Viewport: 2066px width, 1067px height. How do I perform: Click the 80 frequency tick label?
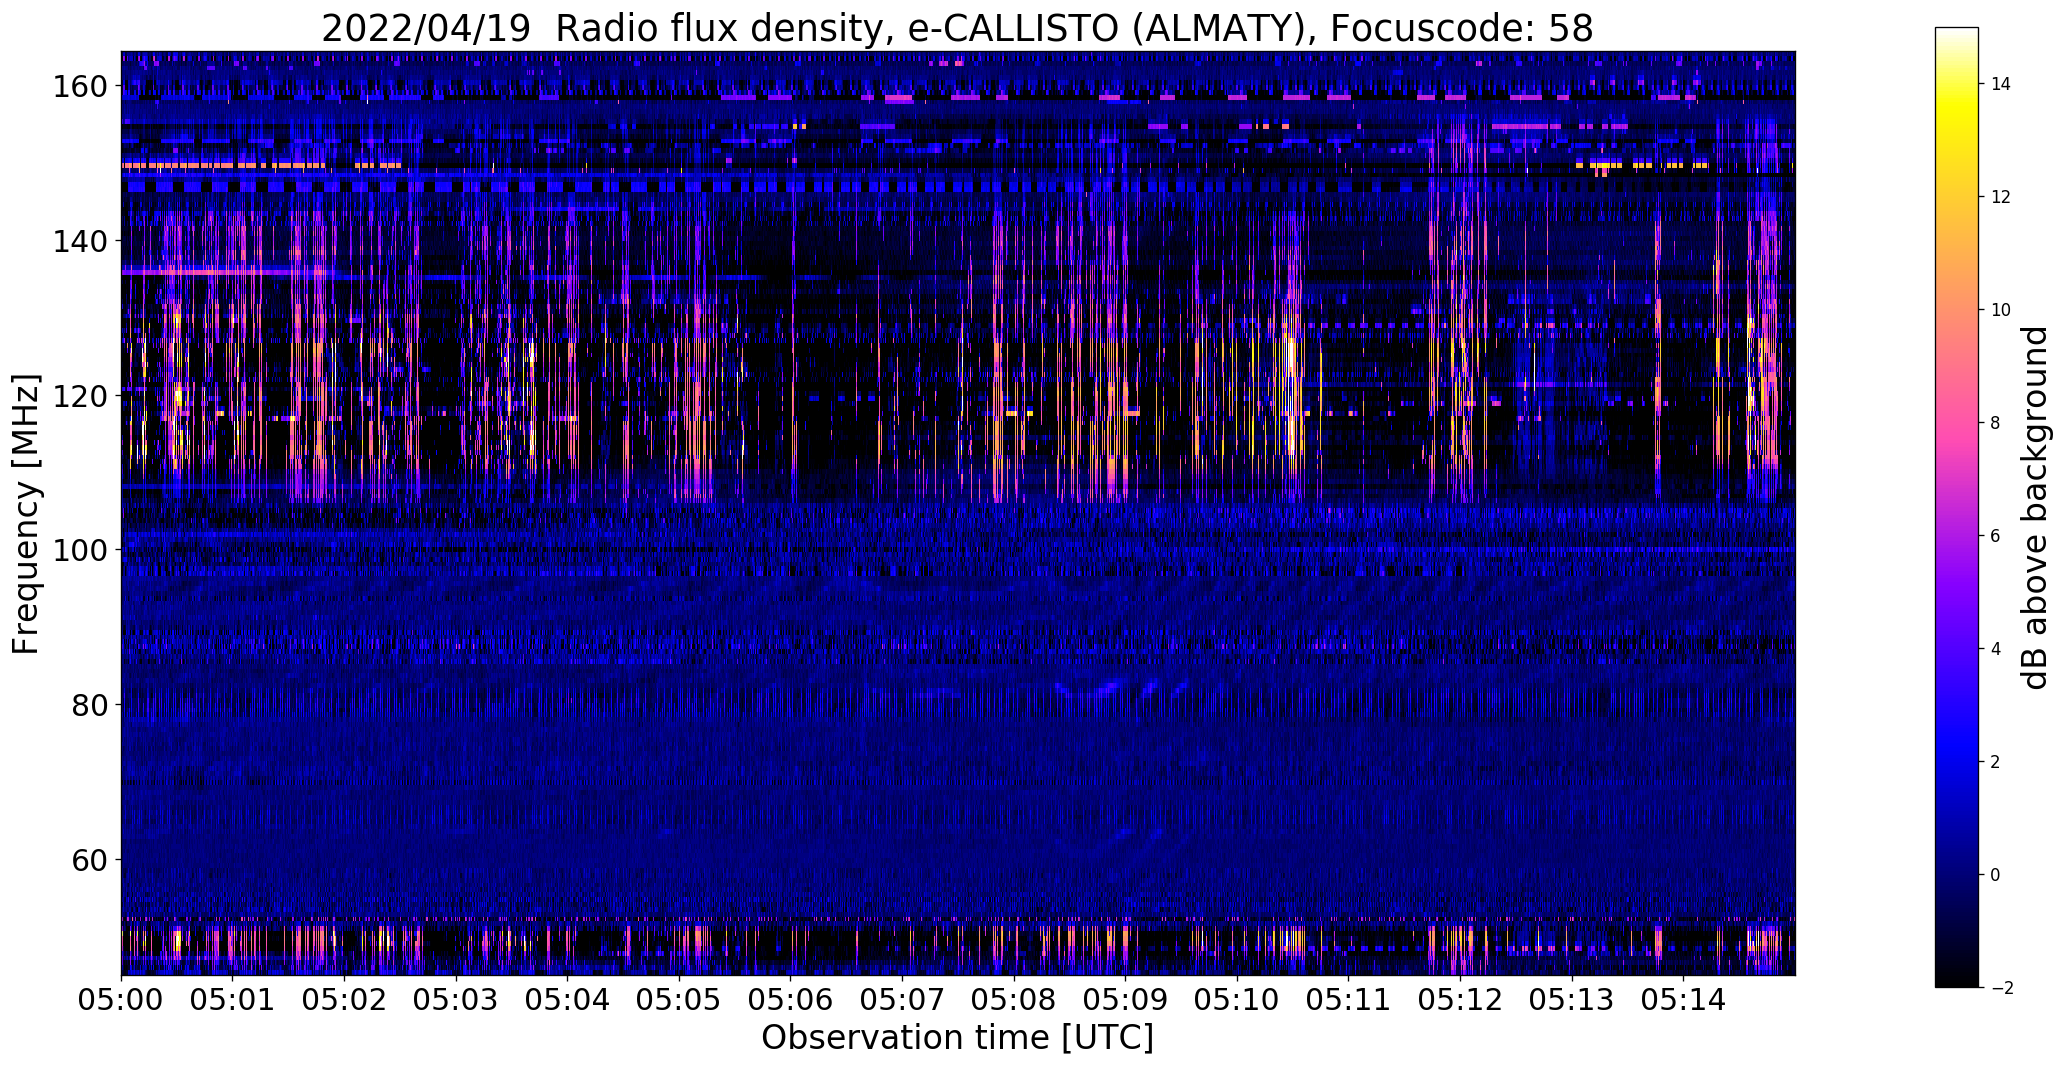click(89, 705)
